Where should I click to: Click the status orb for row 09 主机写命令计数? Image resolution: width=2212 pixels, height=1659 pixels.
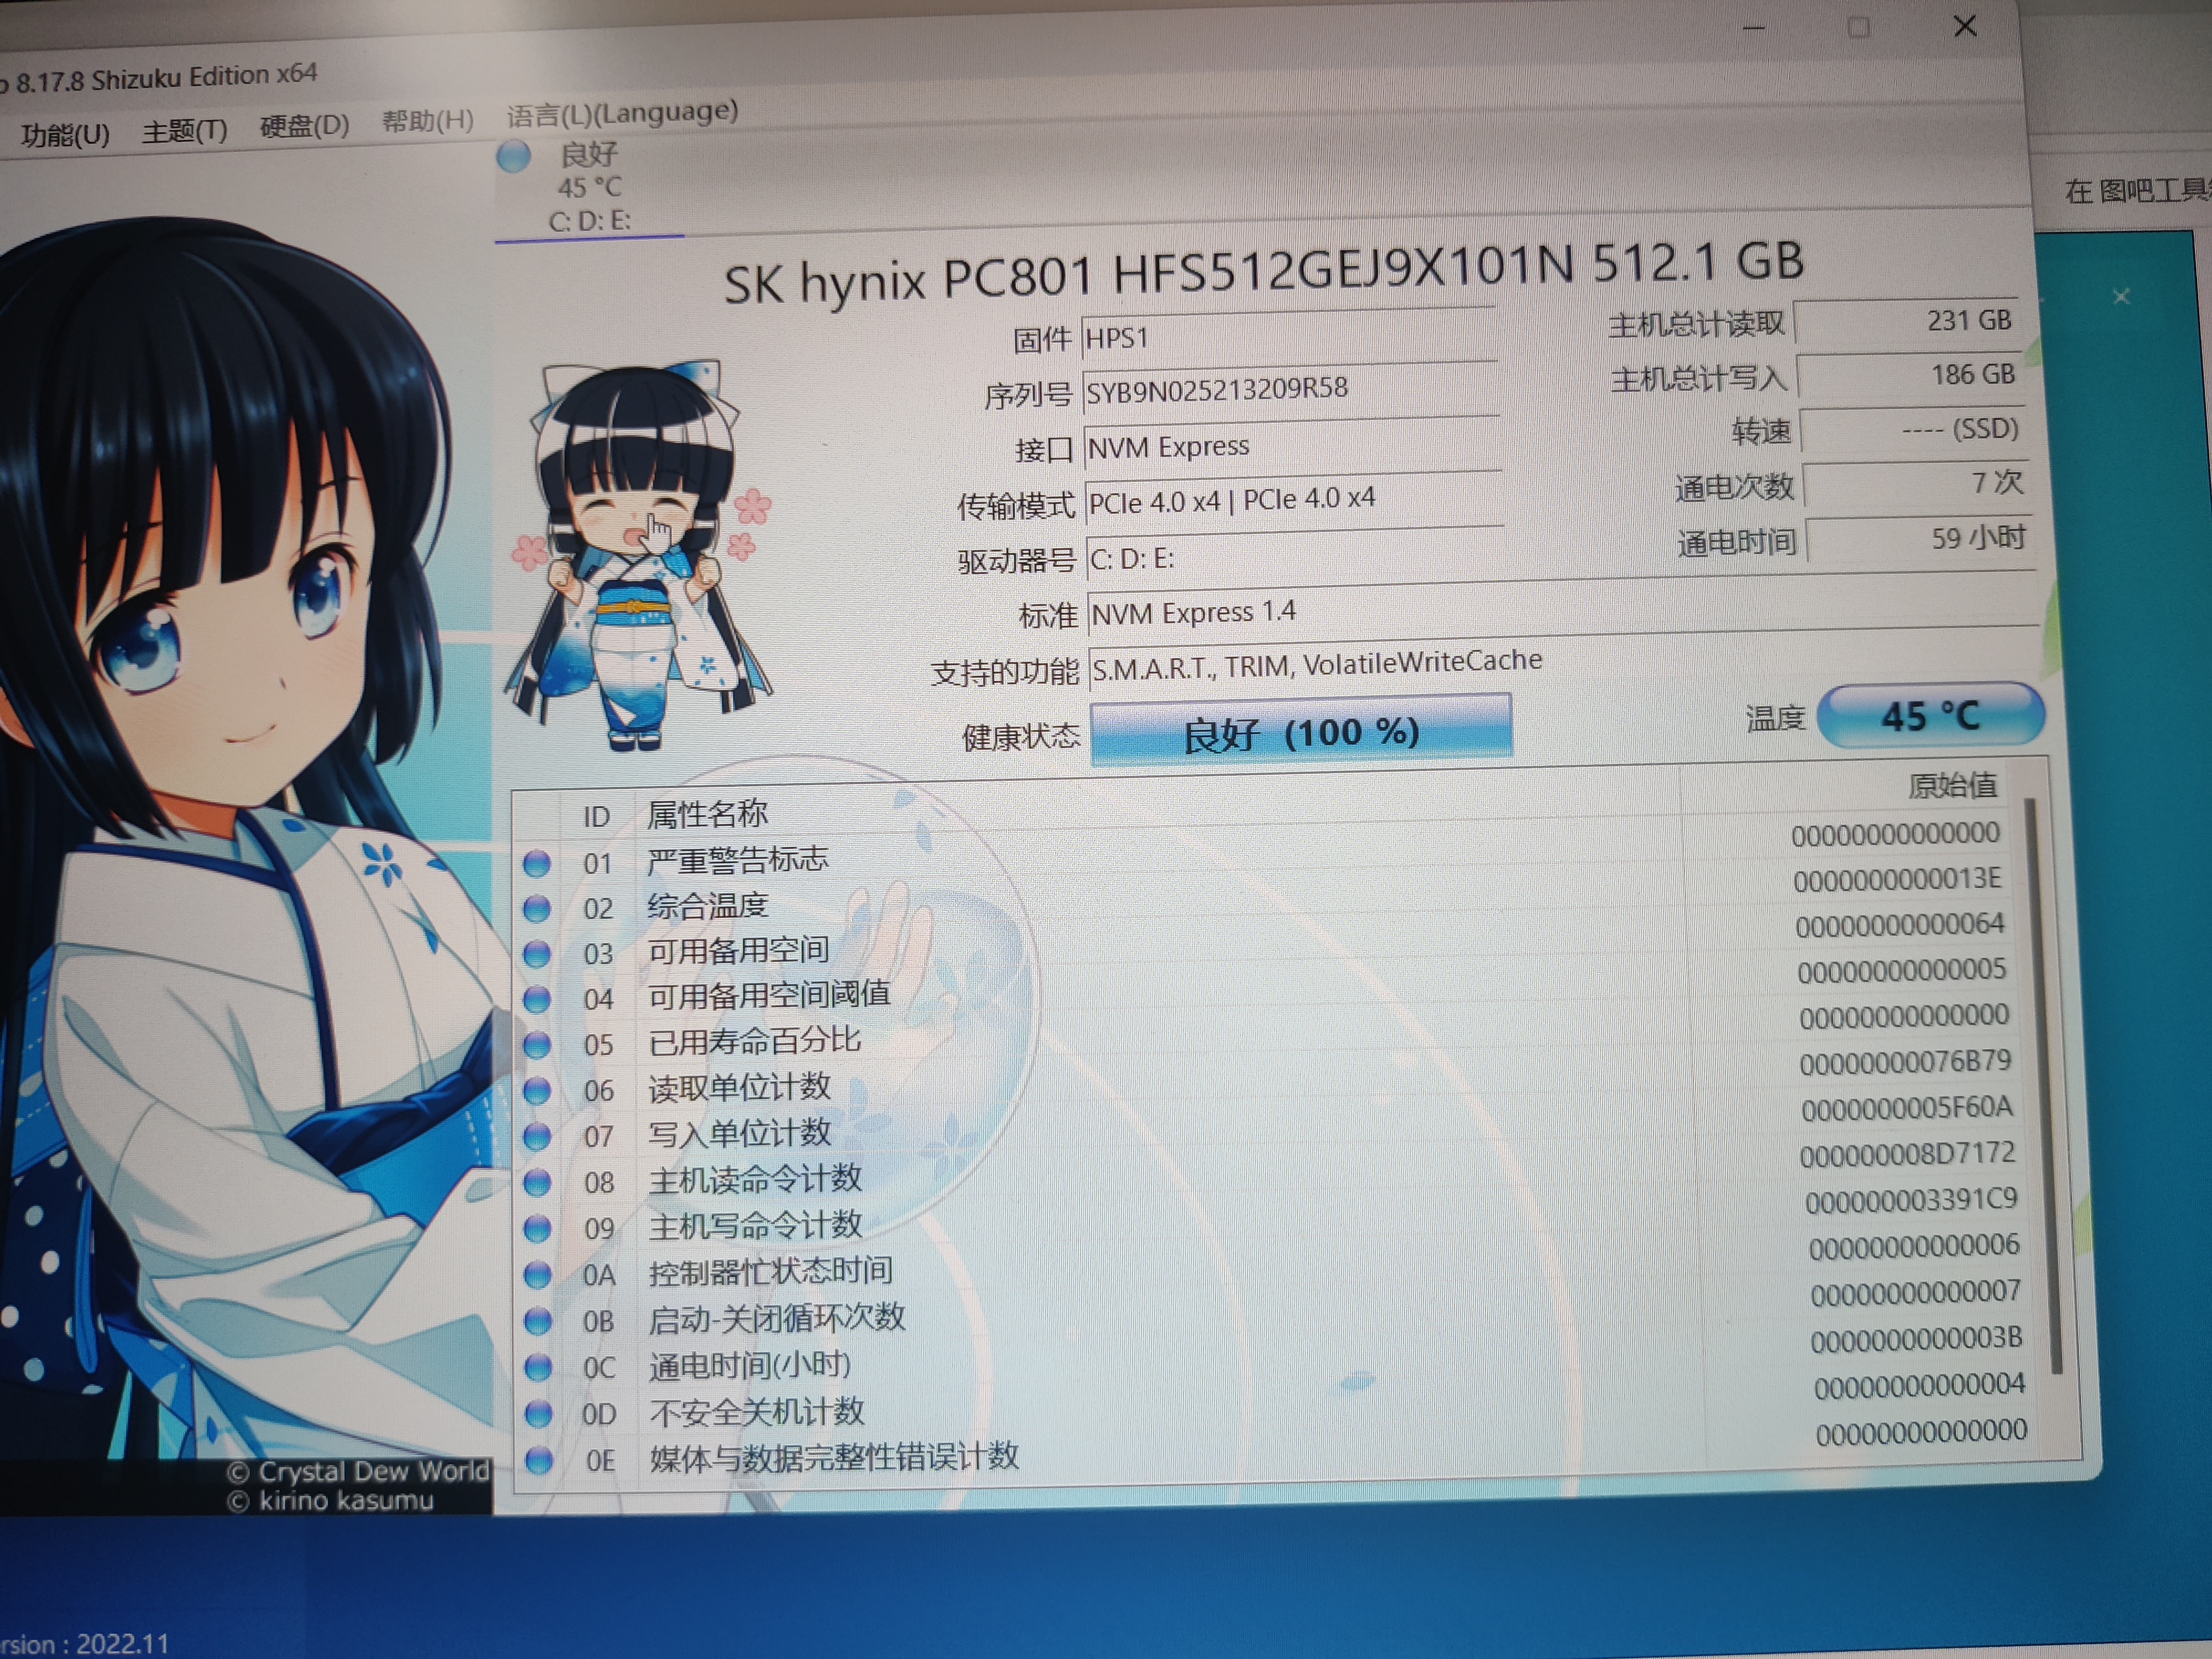(538, 1229)
